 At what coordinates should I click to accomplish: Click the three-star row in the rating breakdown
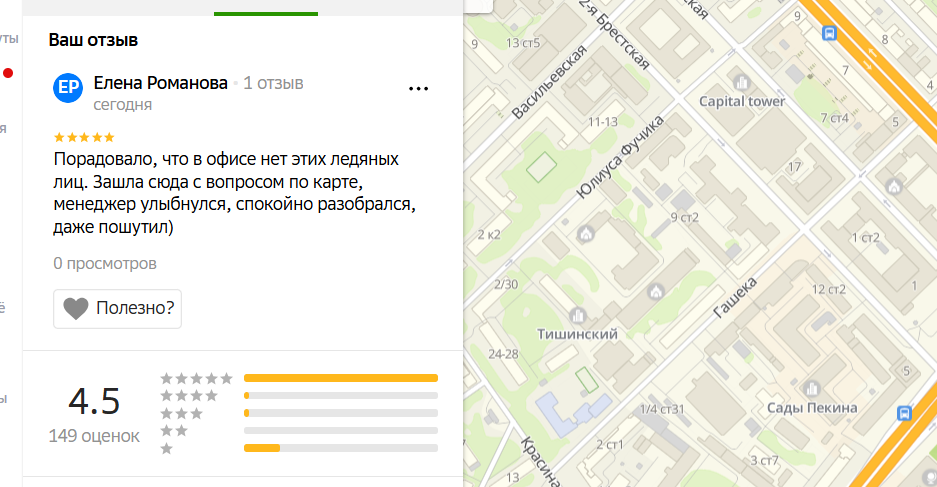299,413
